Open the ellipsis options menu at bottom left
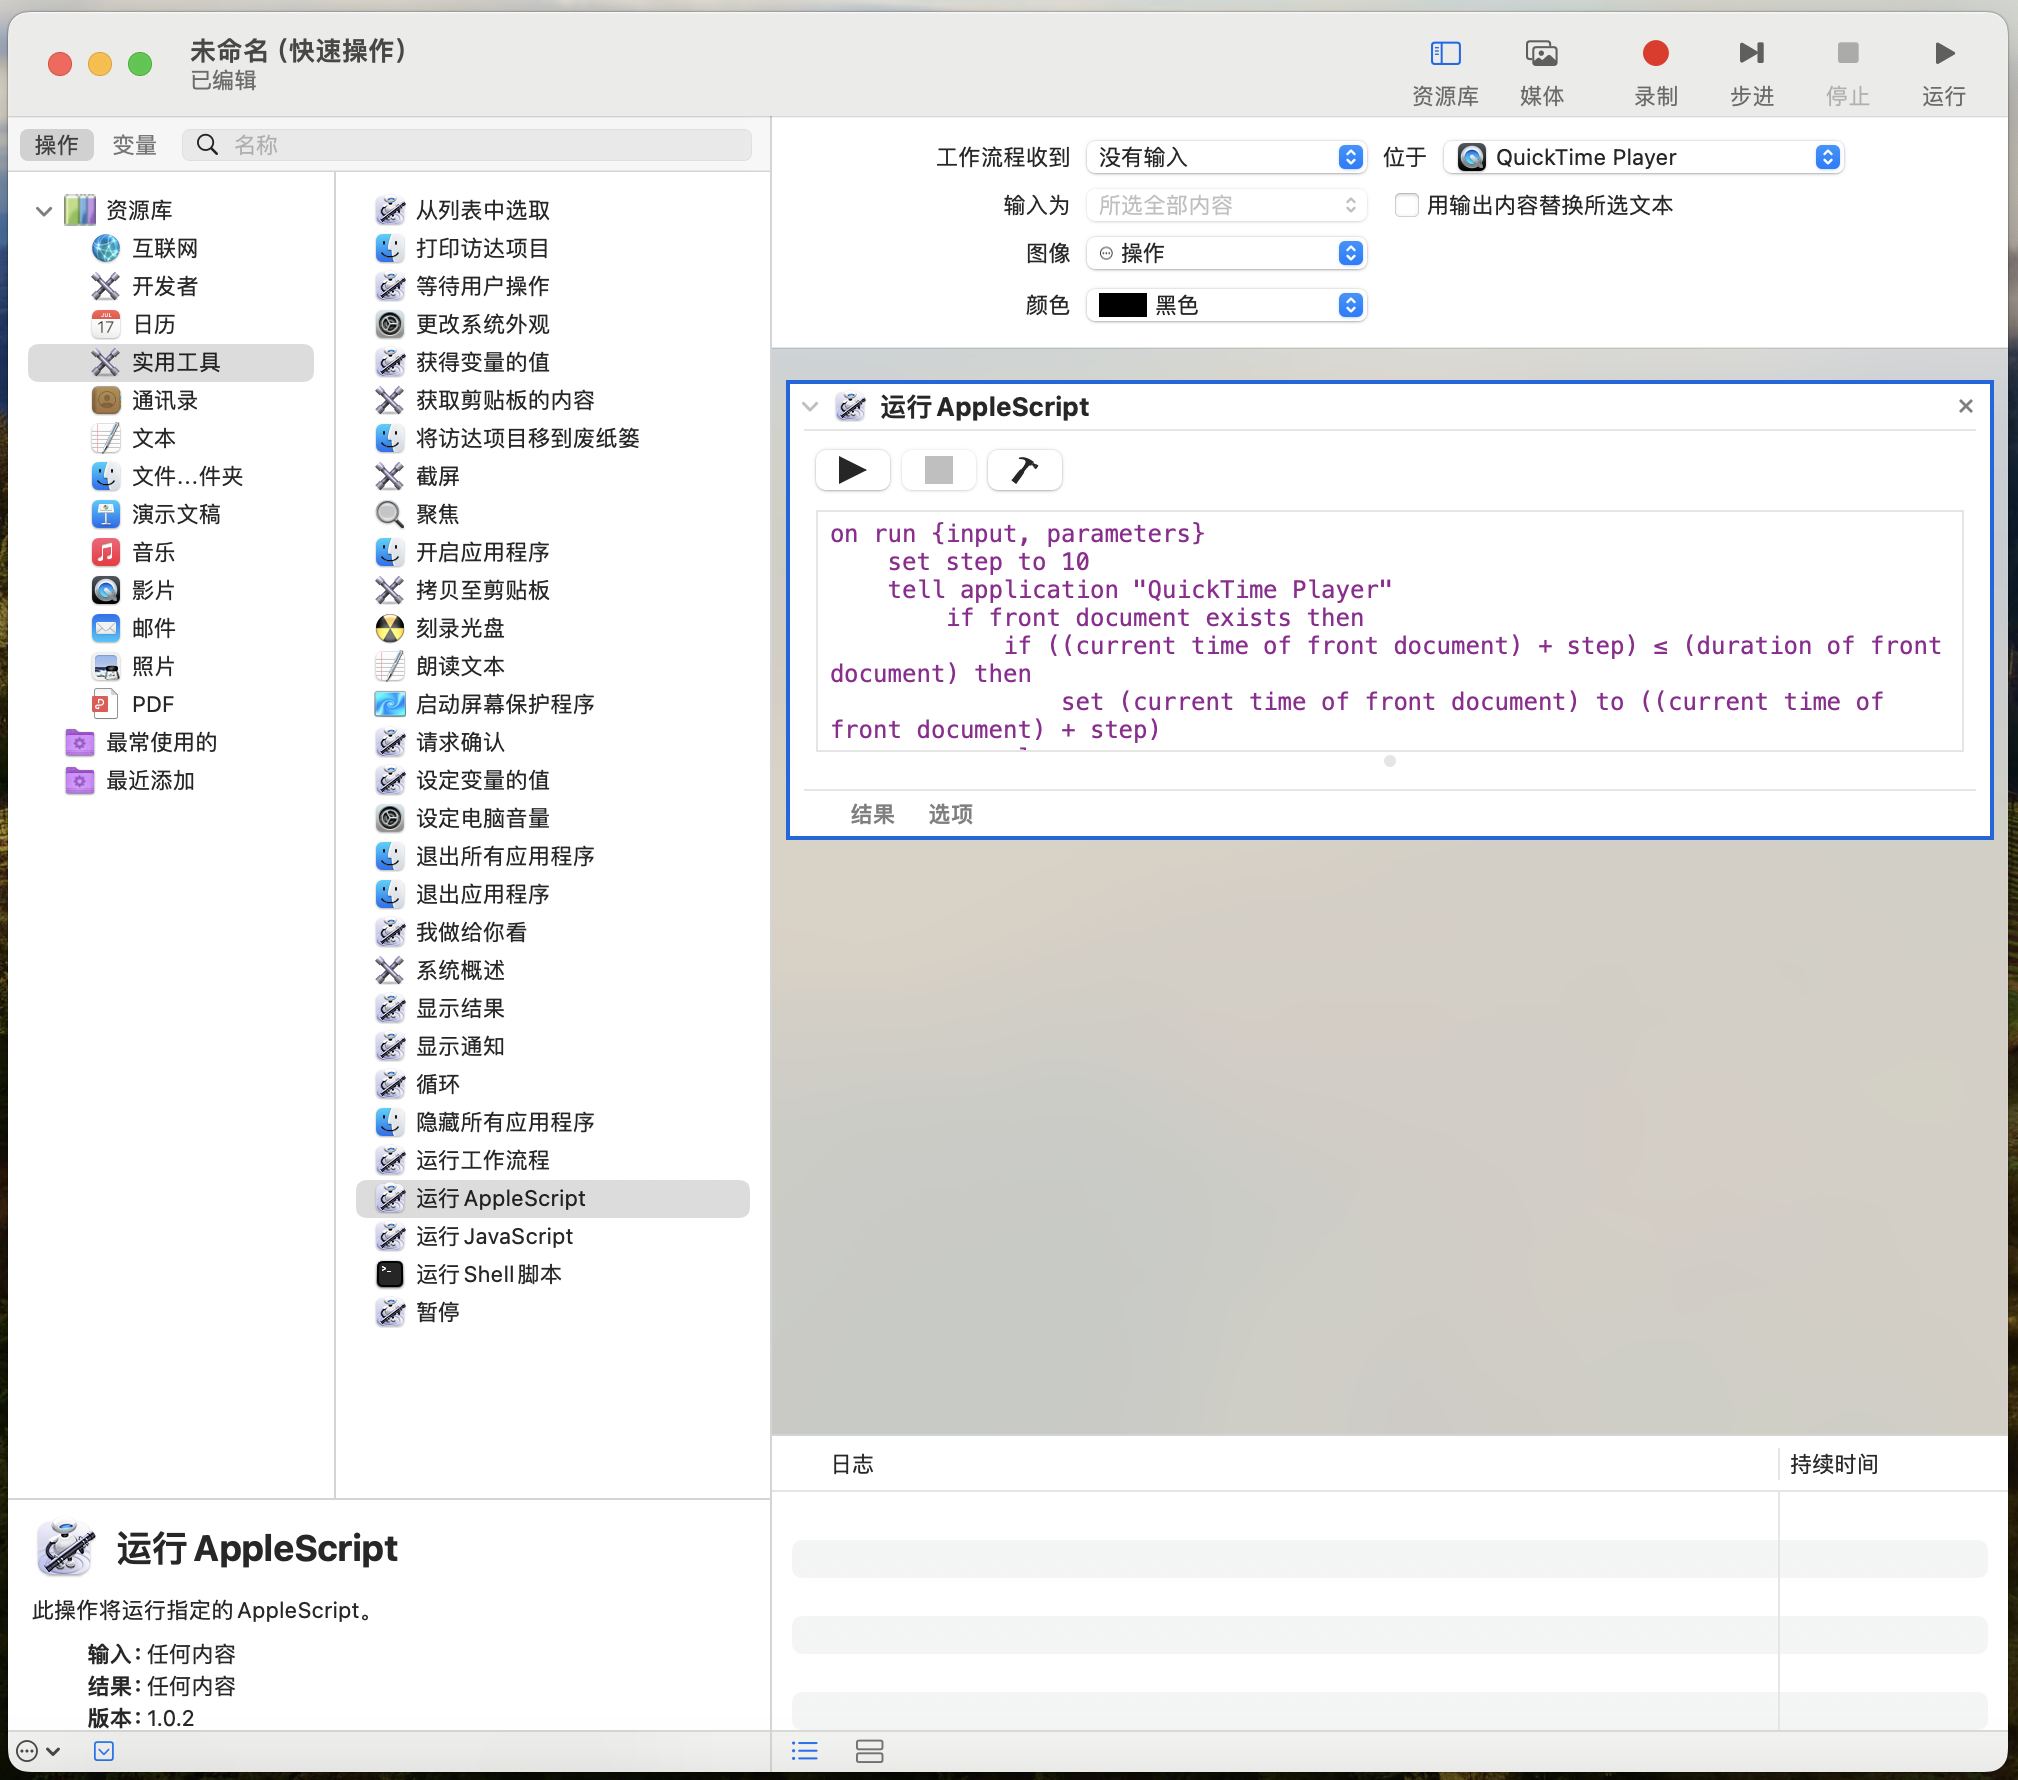 pyautogui.click(x=39, y=1751)
